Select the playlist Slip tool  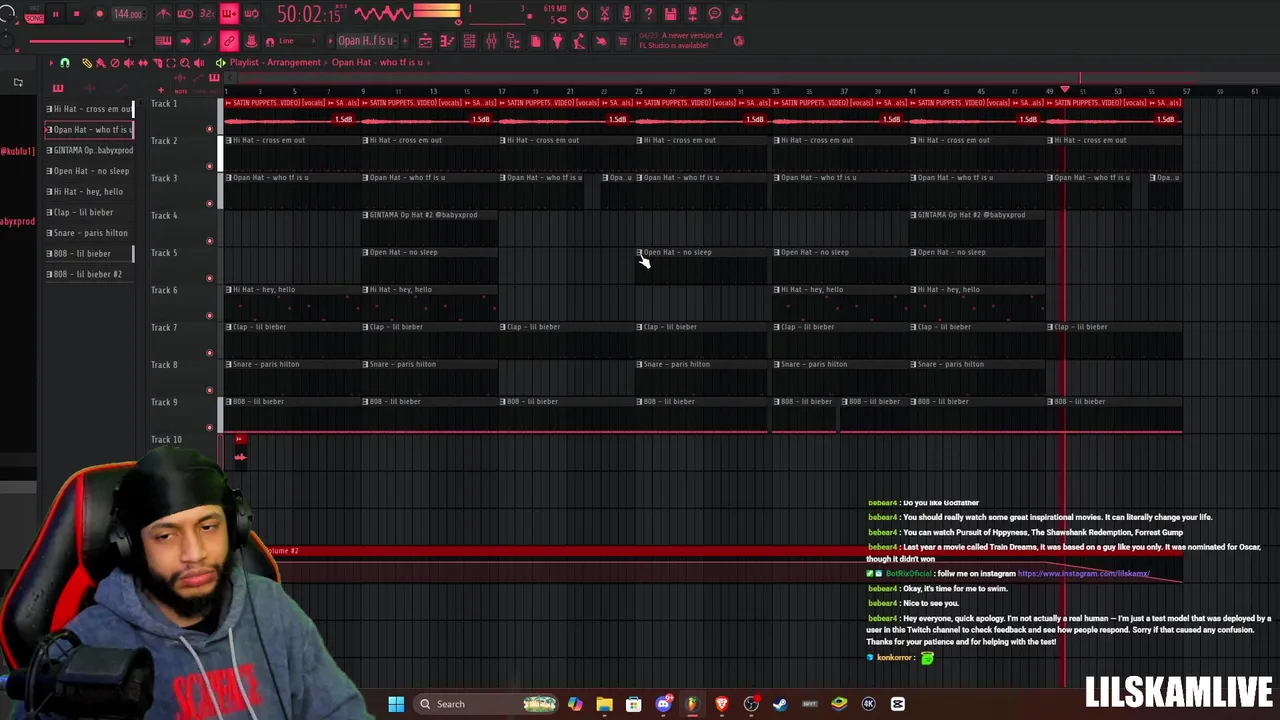point(142,63)
